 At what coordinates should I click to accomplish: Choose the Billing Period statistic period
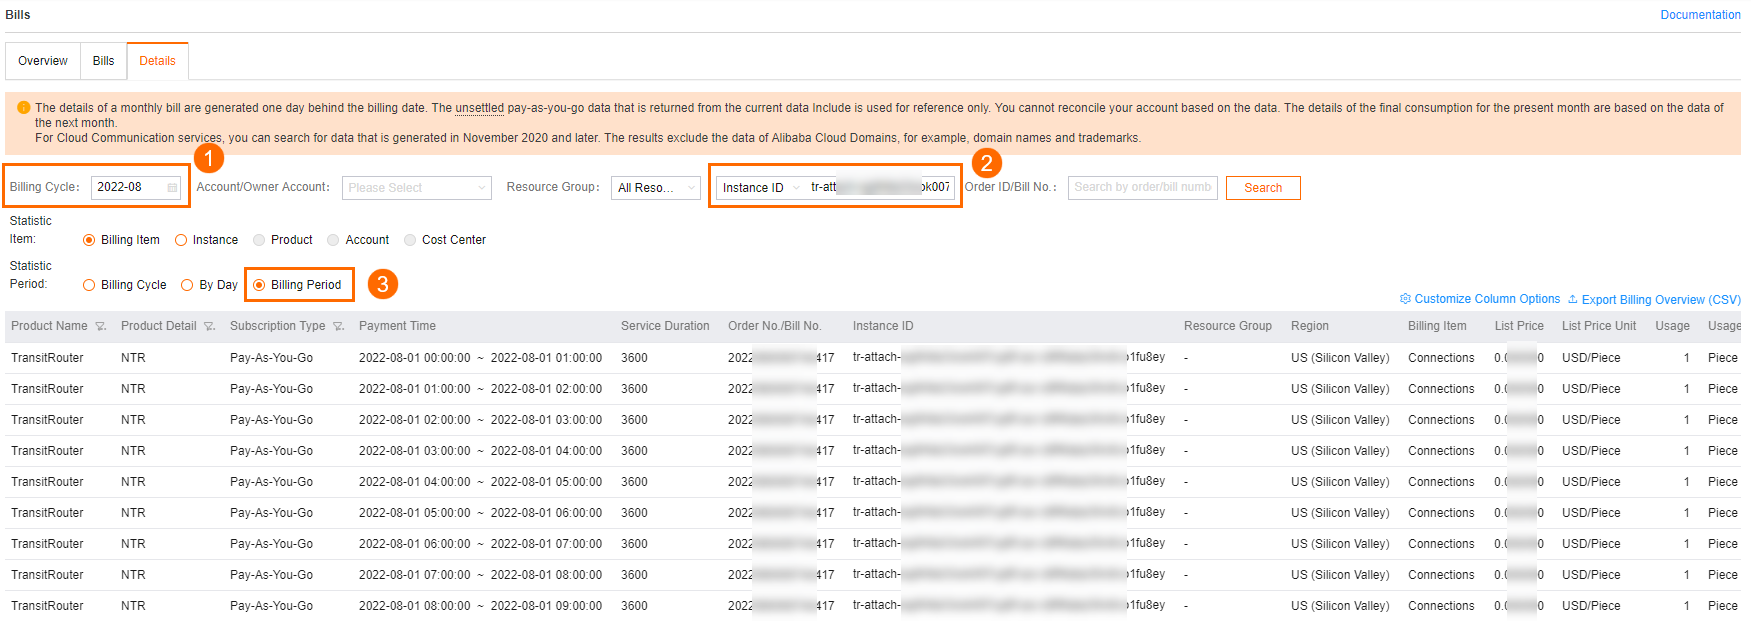click(259, 285)
